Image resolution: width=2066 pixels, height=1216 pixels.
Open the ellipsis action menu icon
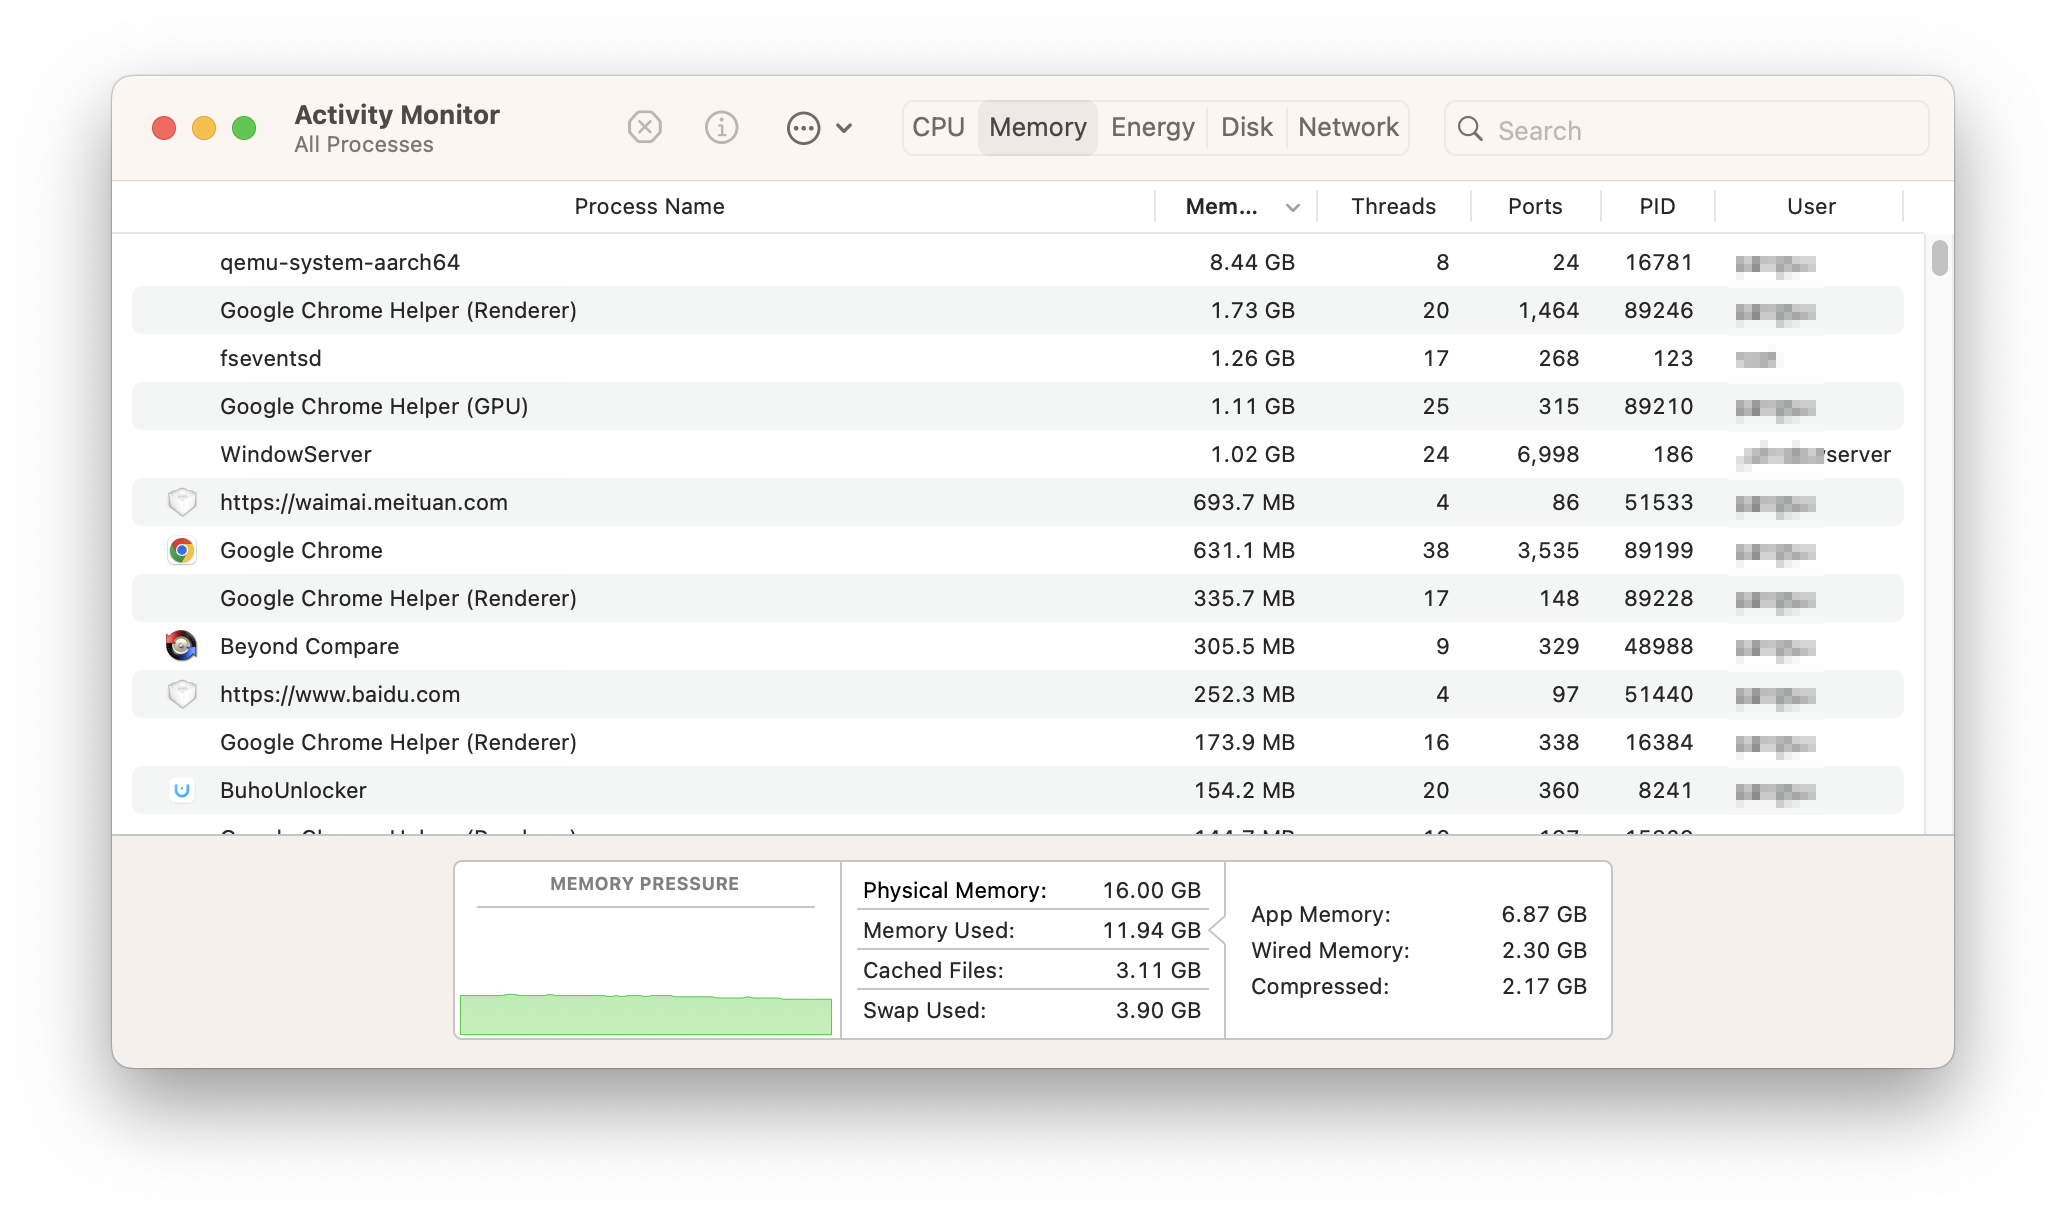(x=803, y=128)
